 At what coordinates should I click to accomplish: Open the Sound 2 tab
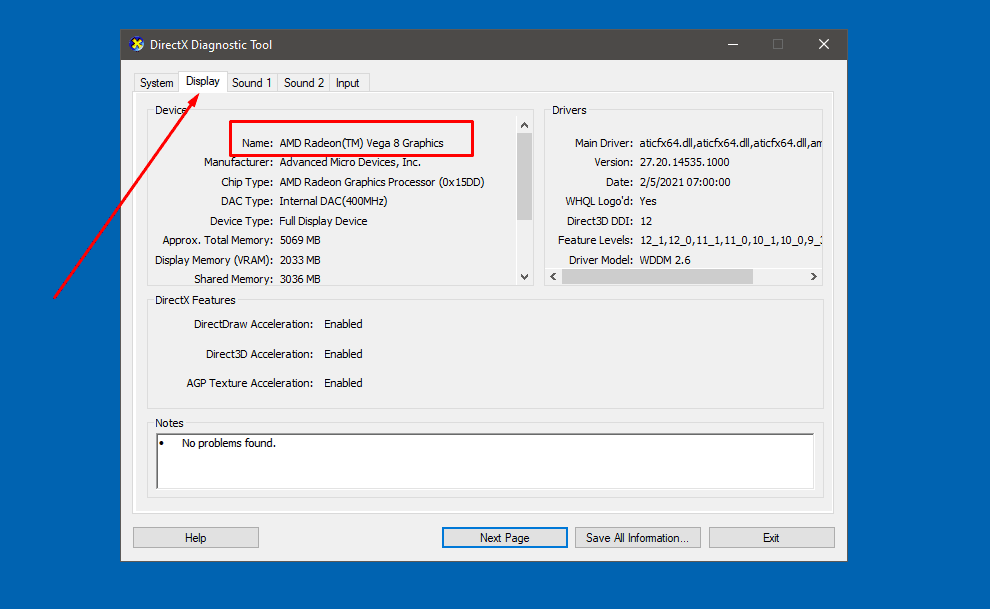pos(304,83)
